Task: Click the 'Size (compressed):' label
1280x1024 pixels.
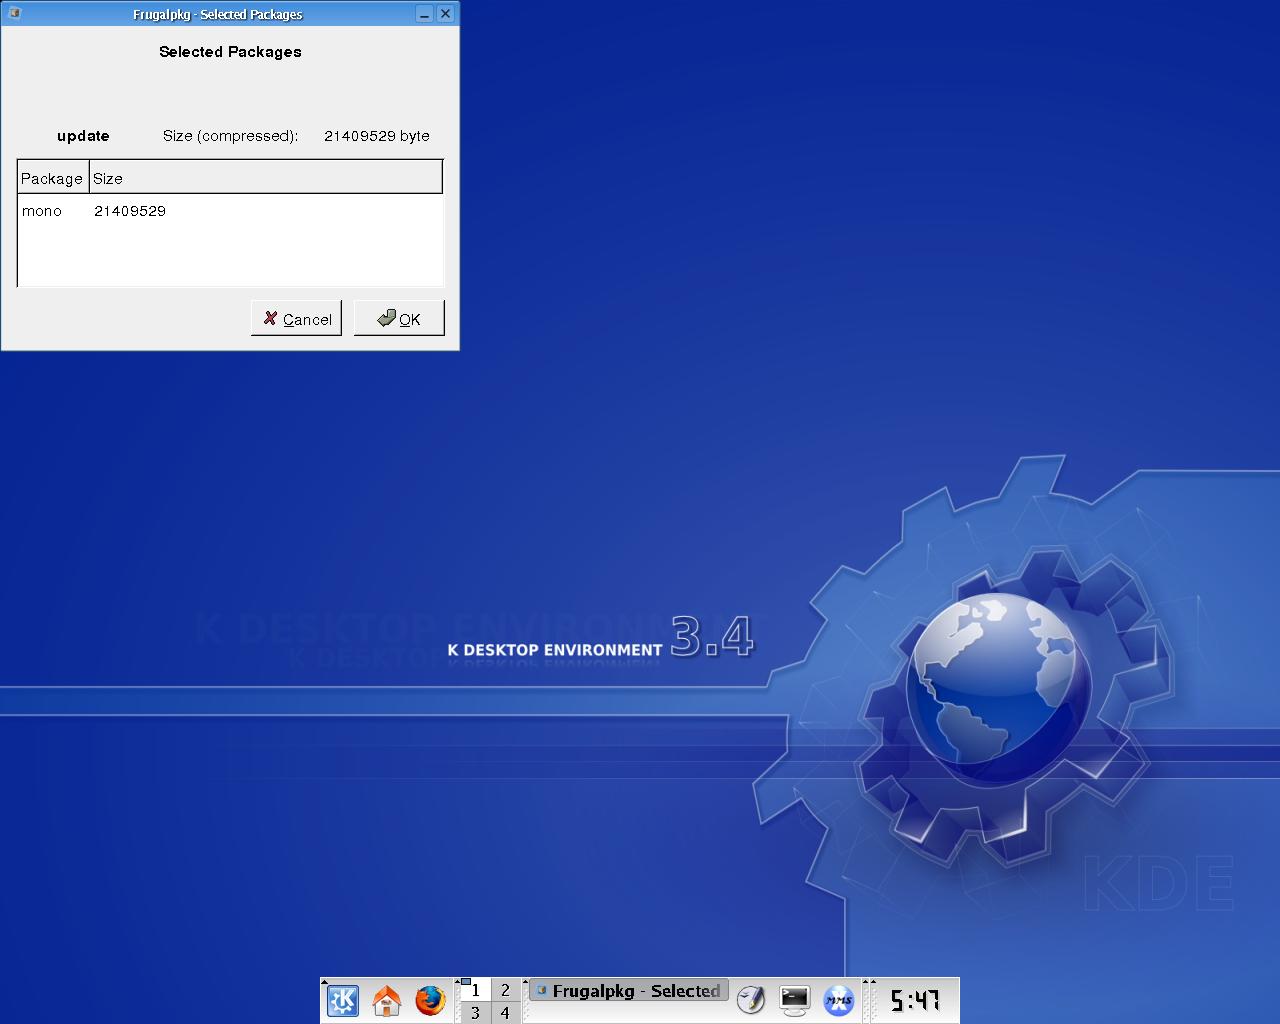Action: (x=230, y=136)
